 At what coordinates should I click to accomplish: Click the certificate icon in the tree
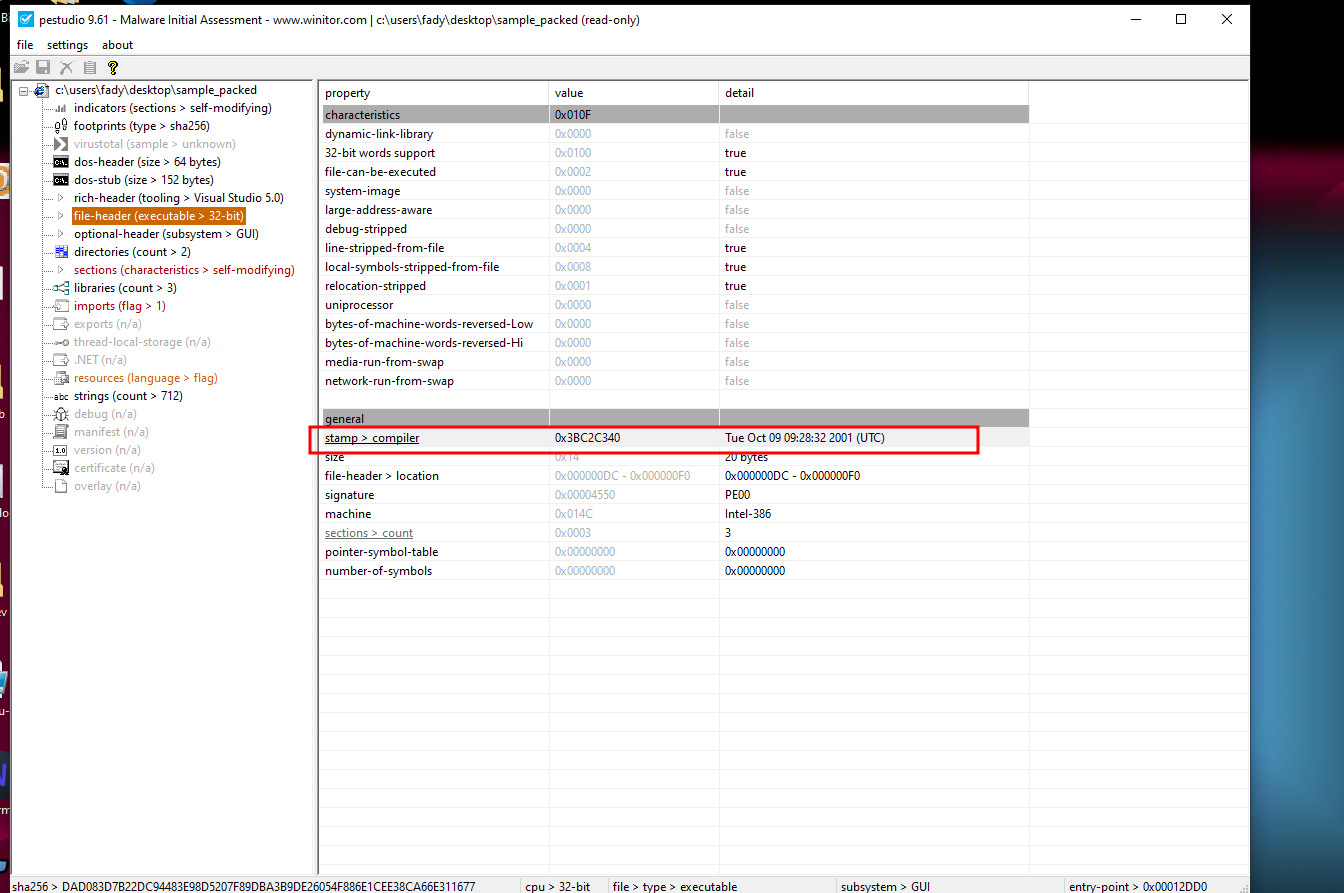61,468
